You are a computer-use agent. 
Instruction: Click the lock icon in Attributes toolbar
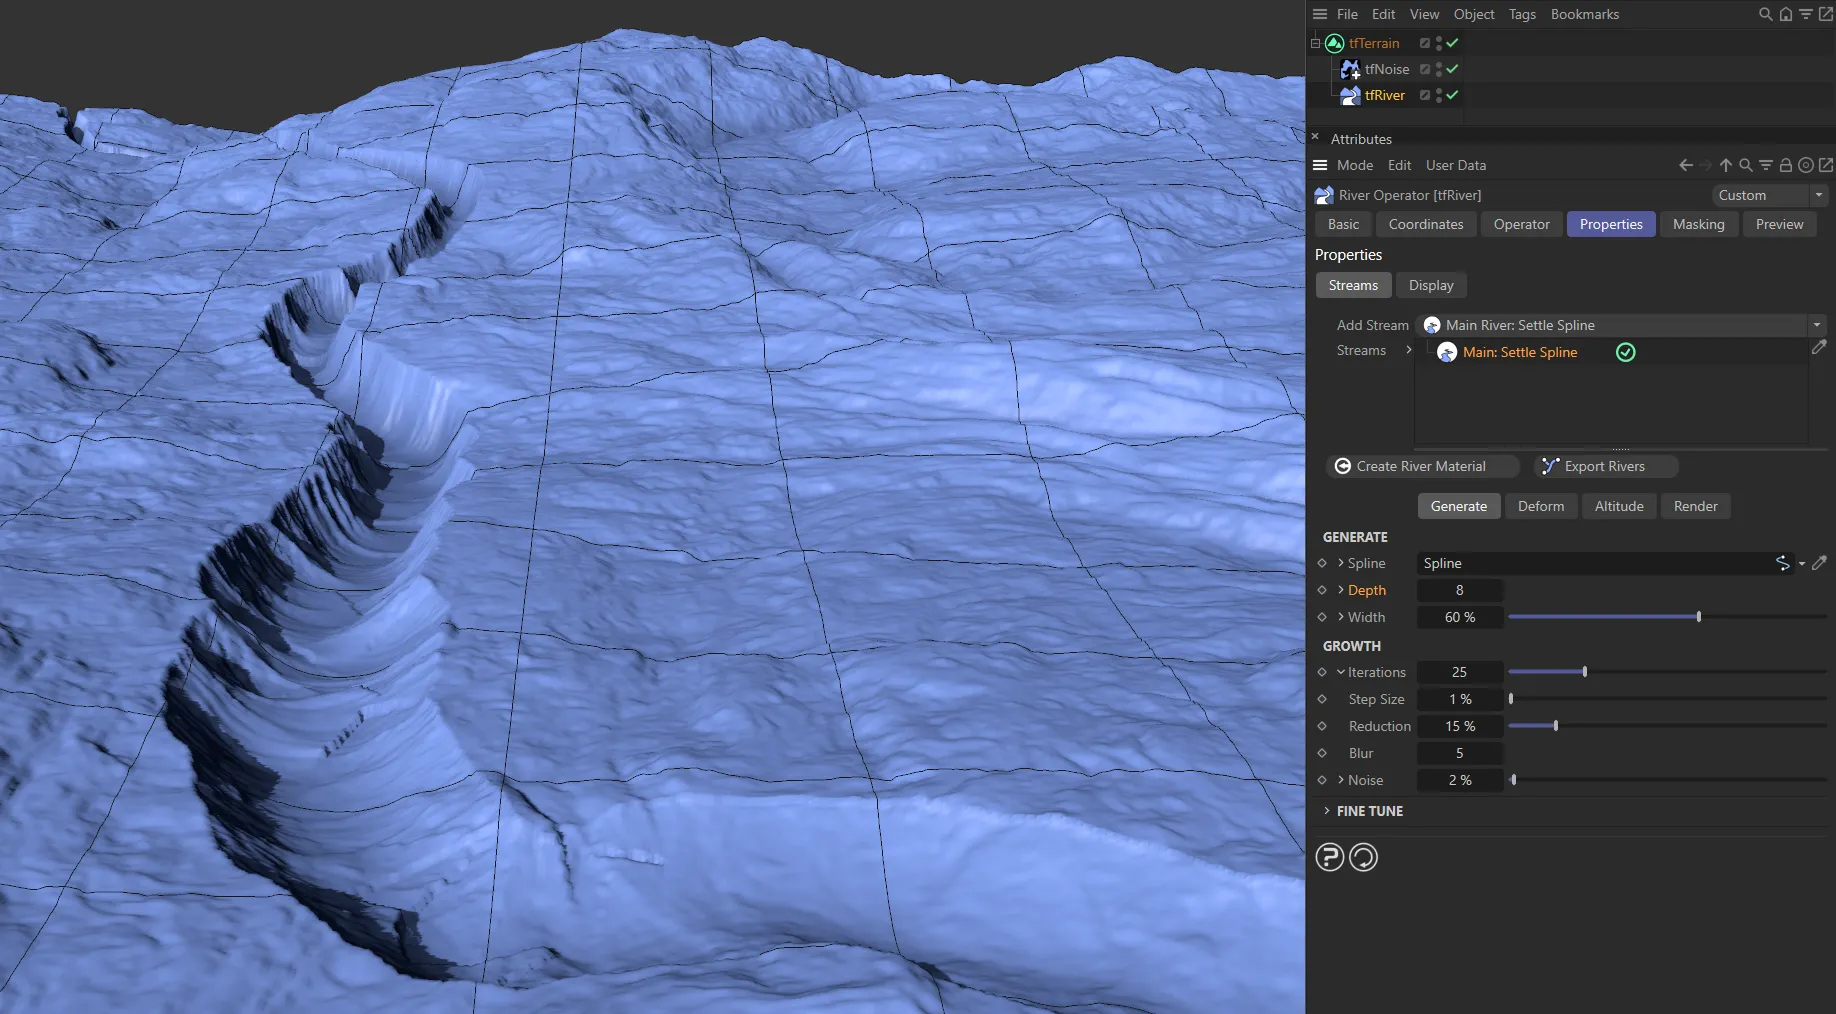[x=1785, y=166]
